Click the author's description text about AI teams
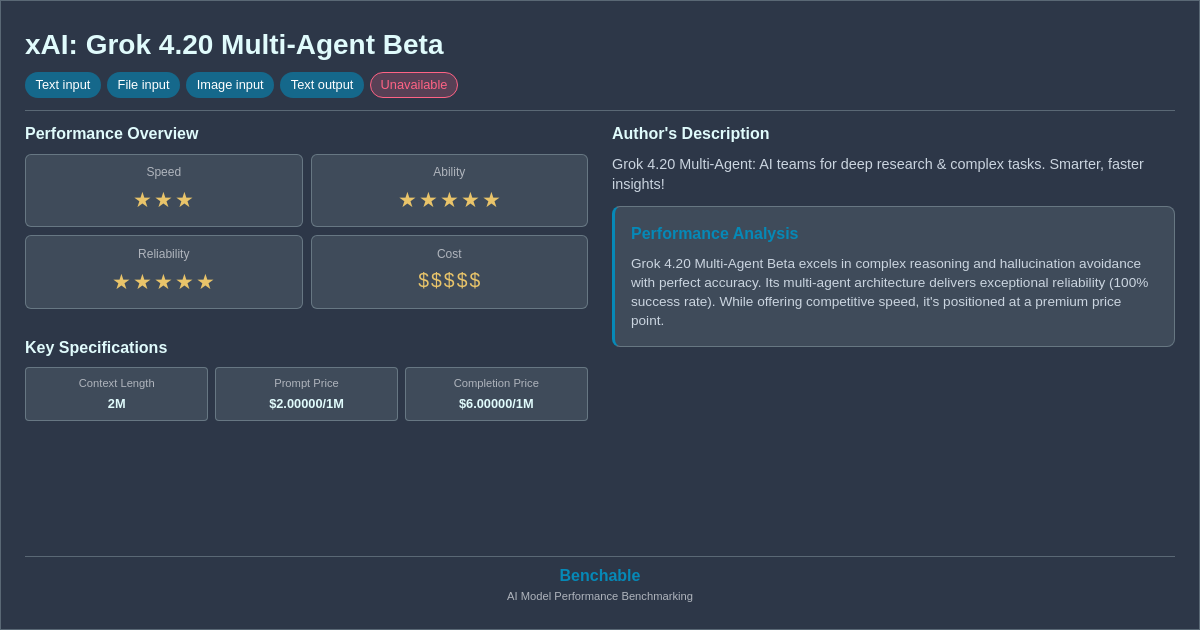 click(x=878, y=174)
